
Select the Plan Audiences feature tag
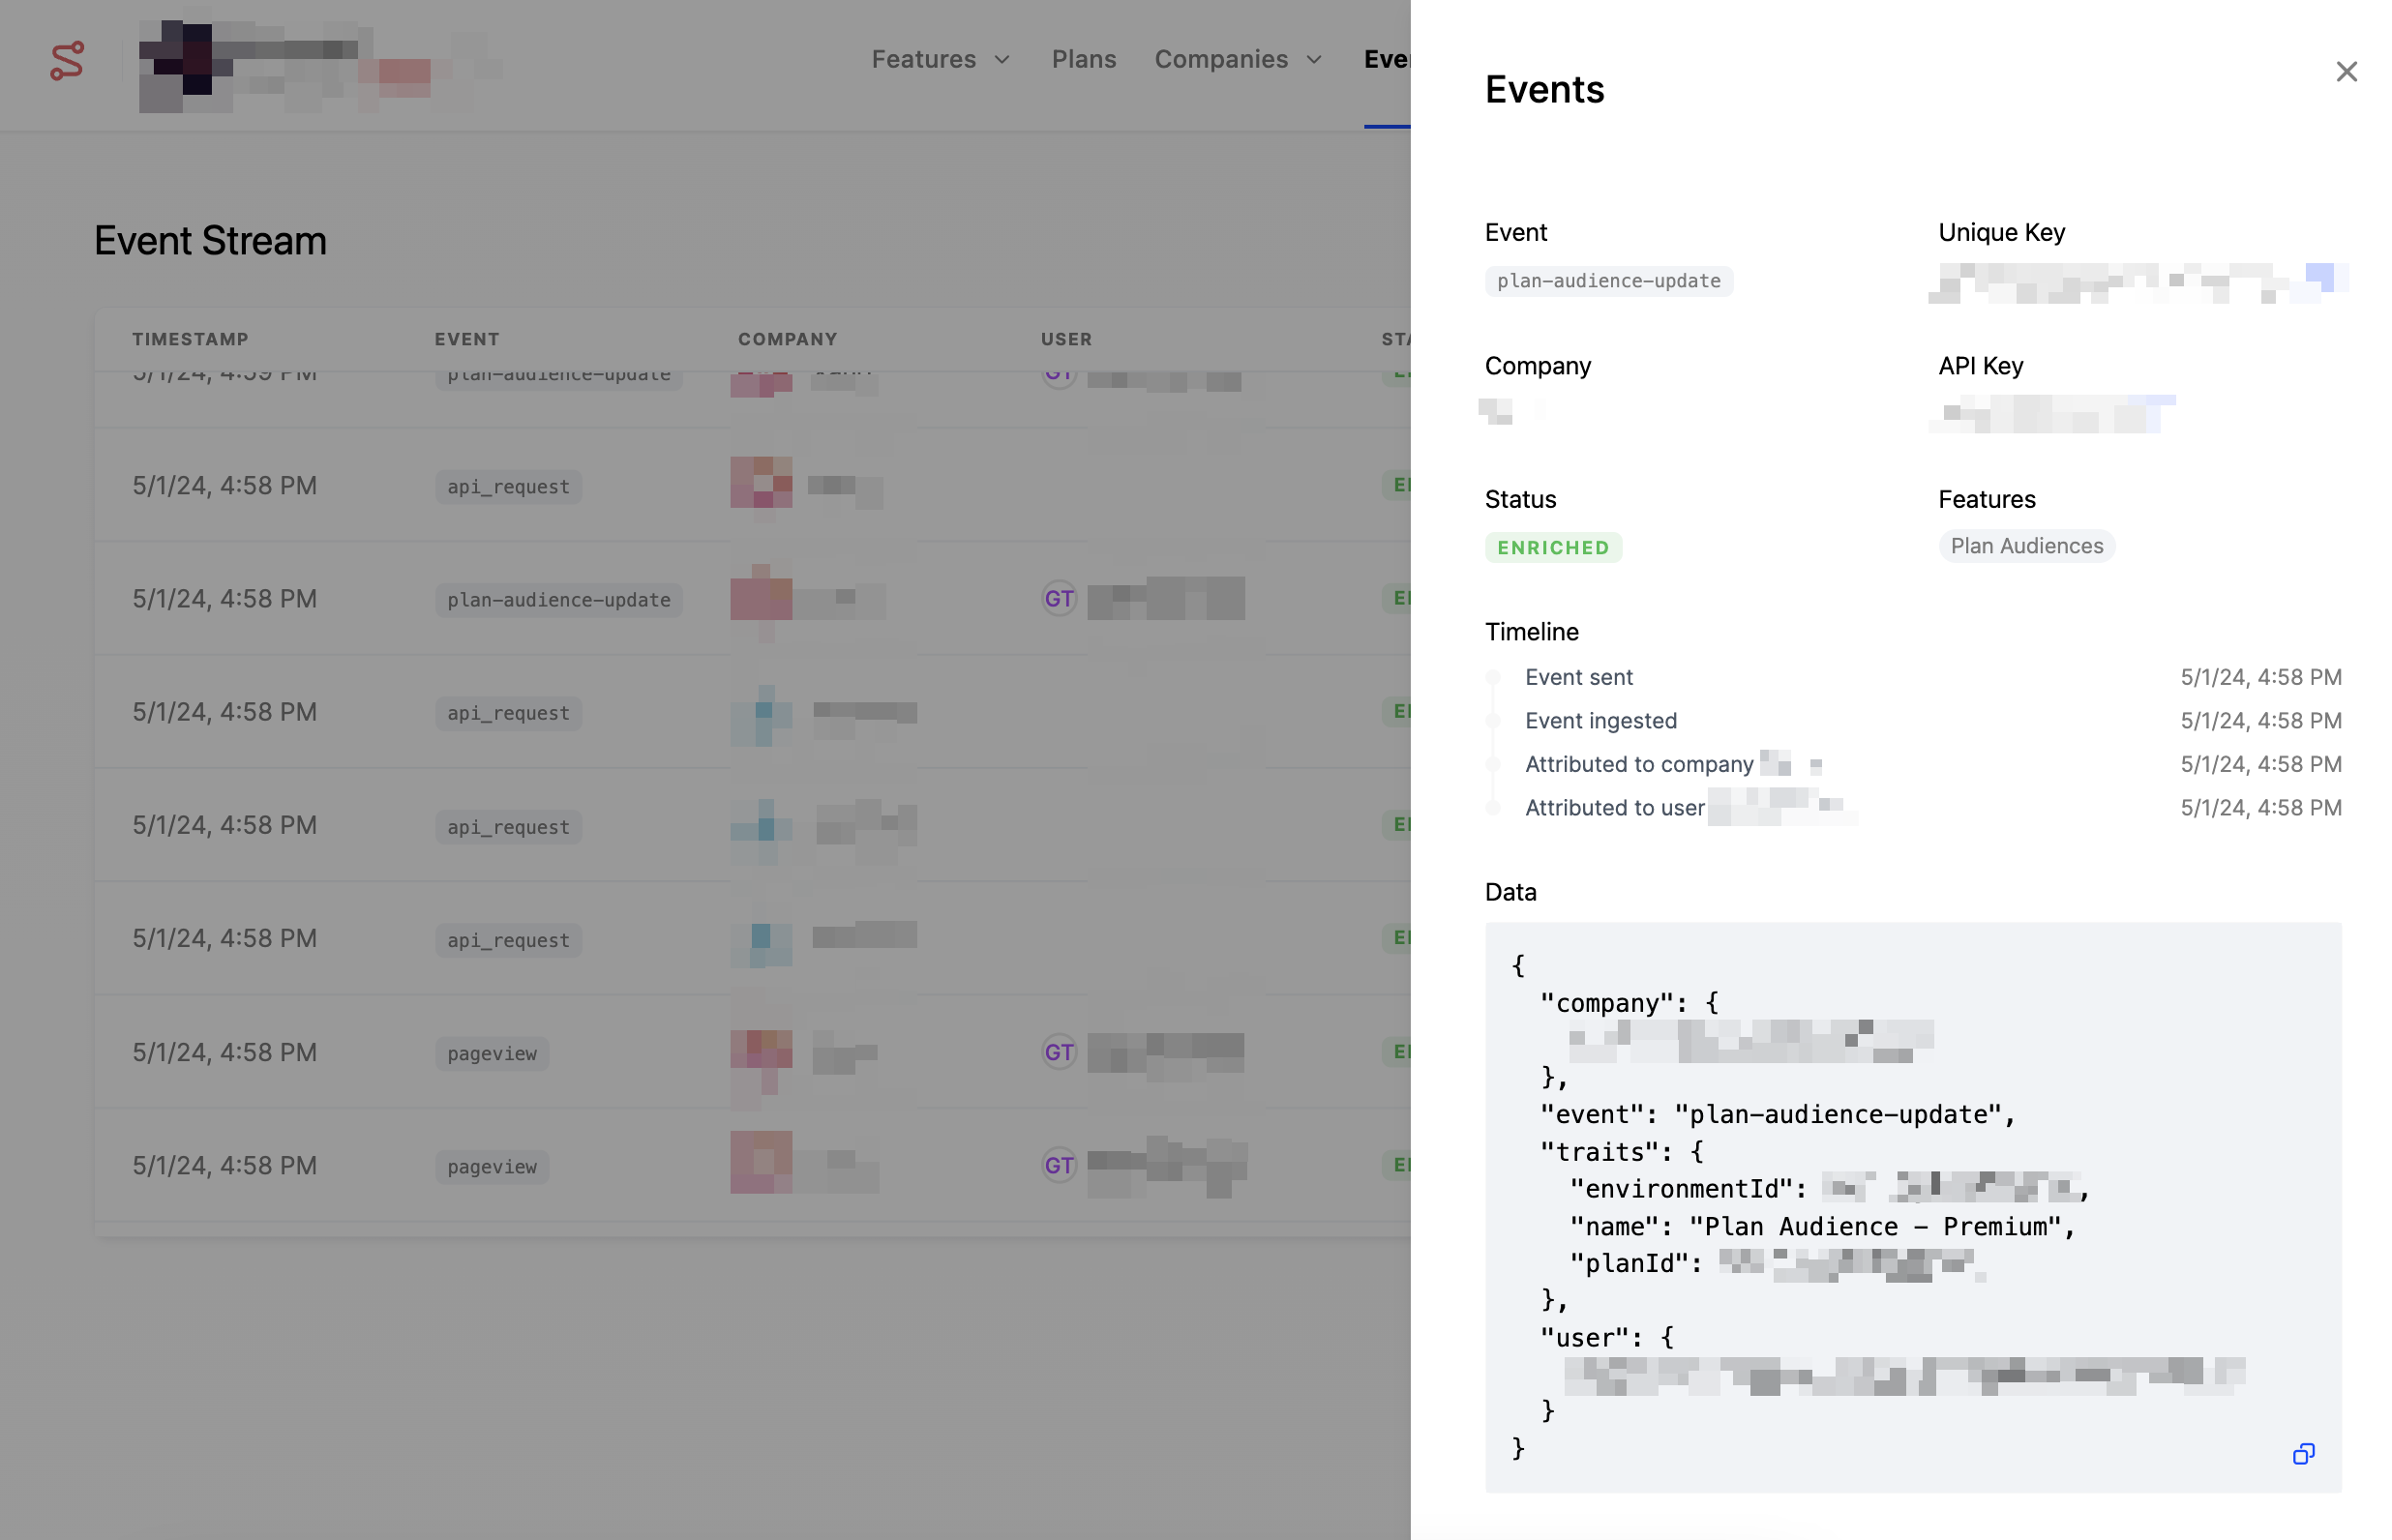coord(2026,546)
